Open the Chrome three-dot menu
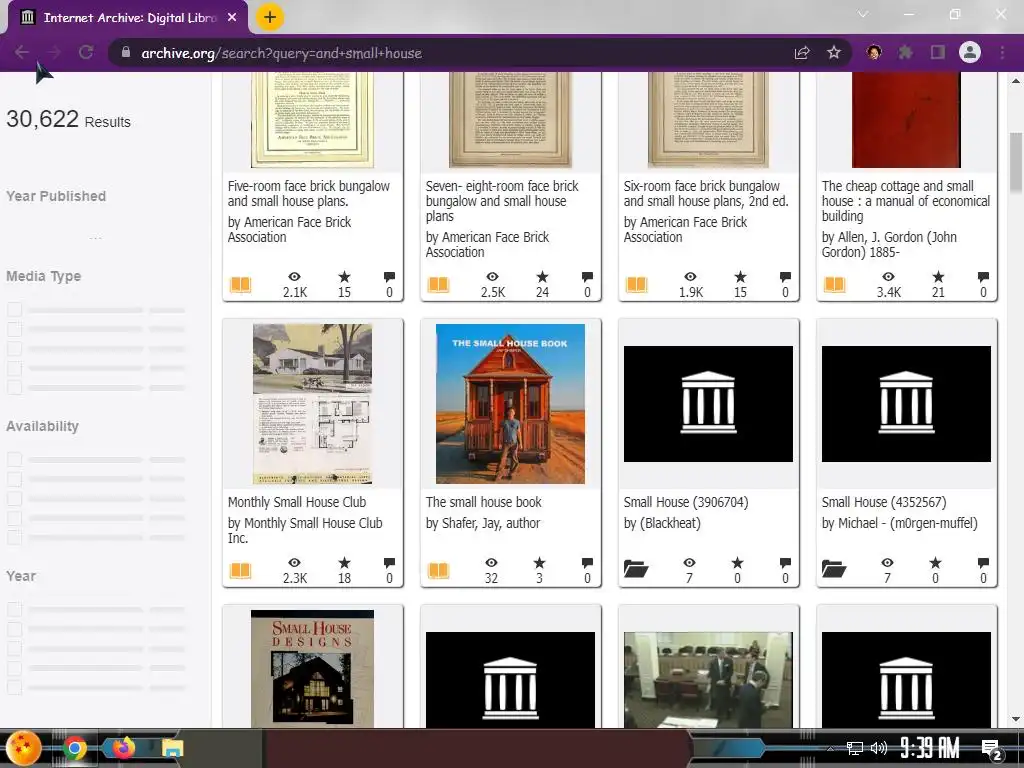This screenshot has height=768, width=1024. pyautogui.click(x=1002, y=52)
